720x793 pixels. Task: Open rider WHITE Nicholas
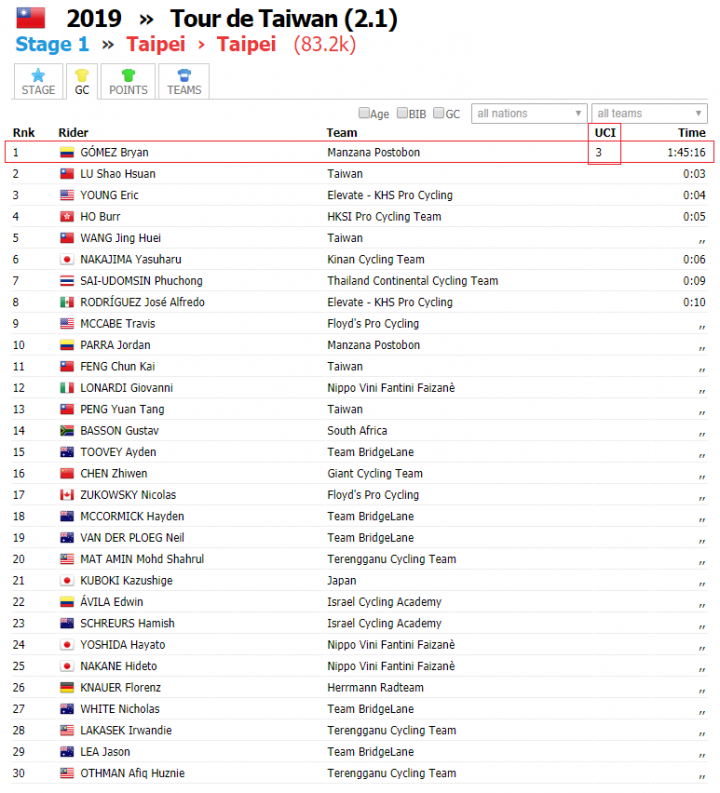(x=120, y=709)
